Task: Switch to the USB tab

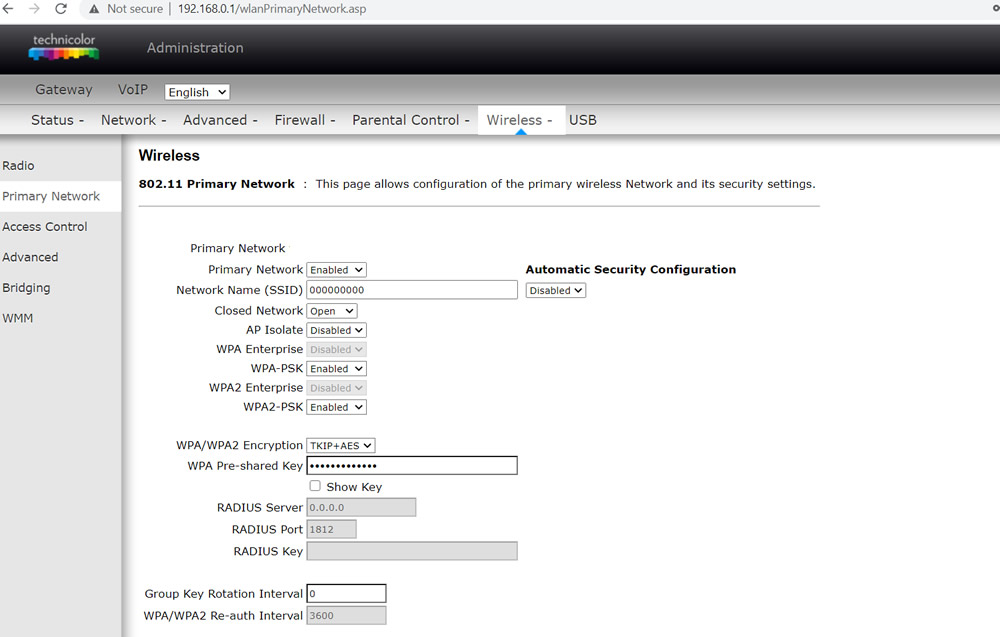Action: (583, 120)
